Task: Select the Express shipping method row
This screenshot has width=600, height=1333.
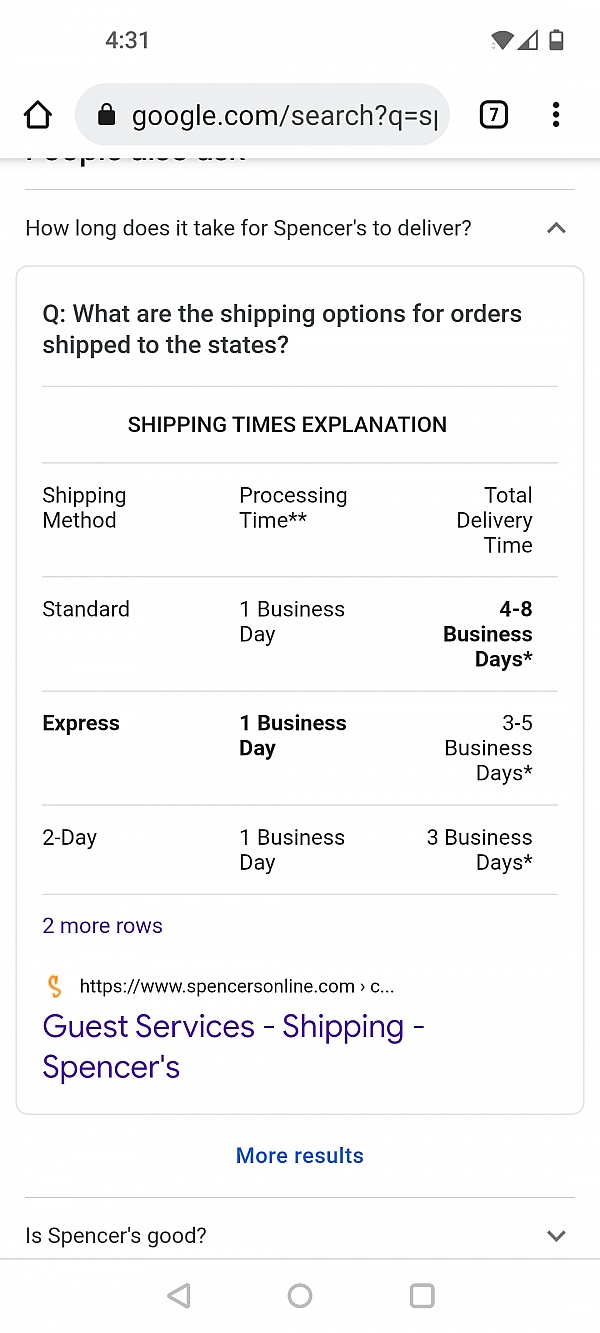Action: click(x=80, y=723)
